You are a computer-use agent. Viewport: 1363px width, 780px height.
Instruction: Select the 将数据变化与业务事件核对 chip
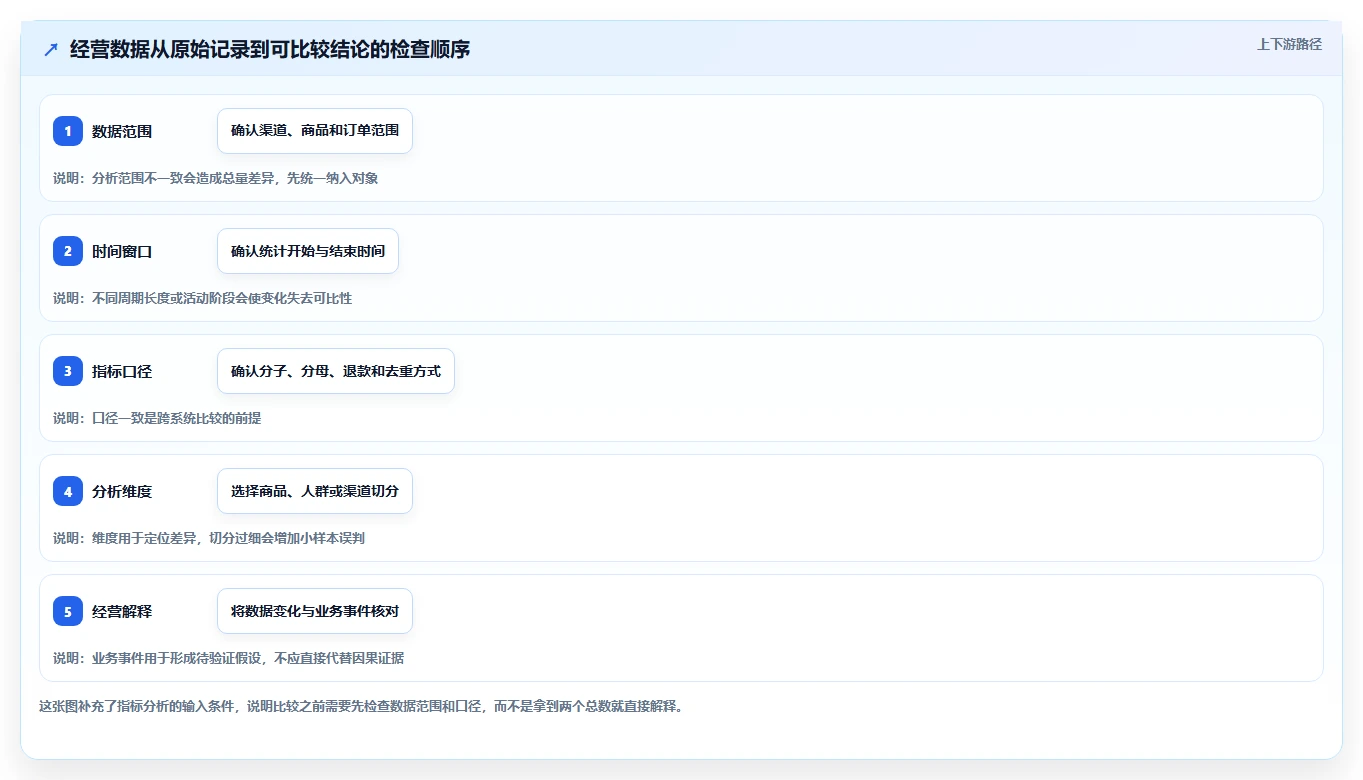pyautogui.click(x=315, y=611)
